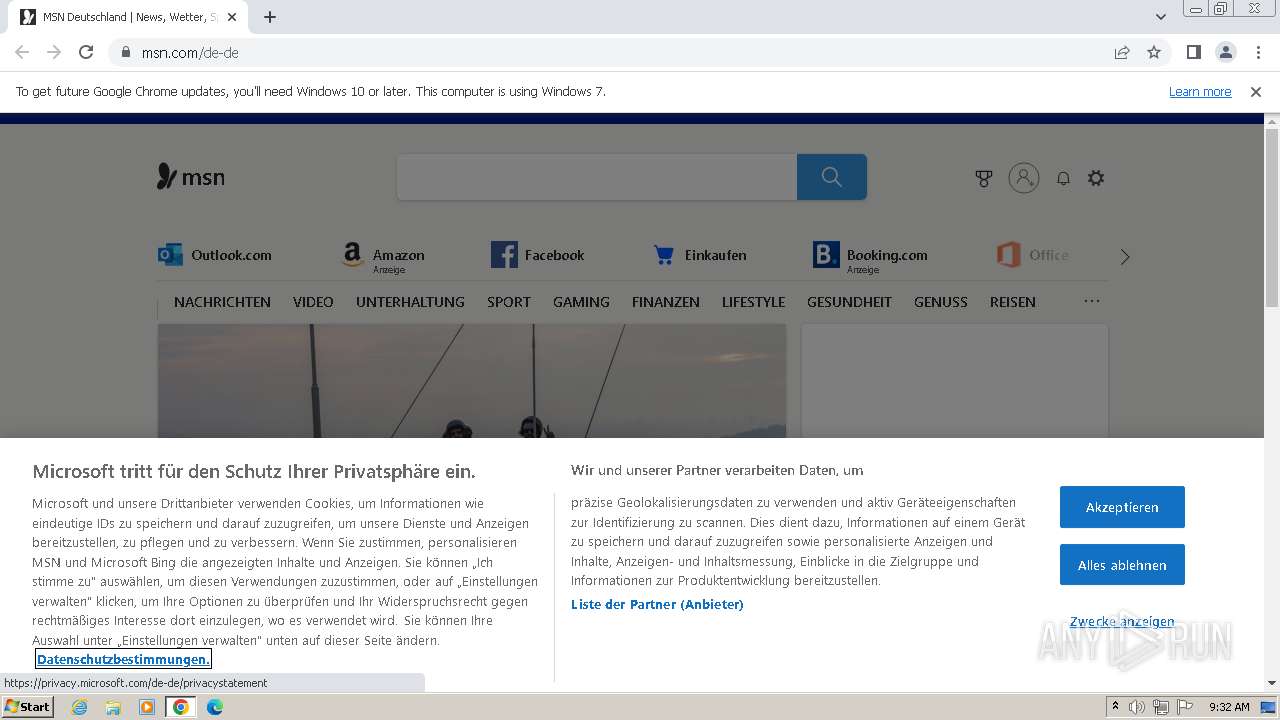Go to the LIFESTYLE section

(x=753, y=302)
